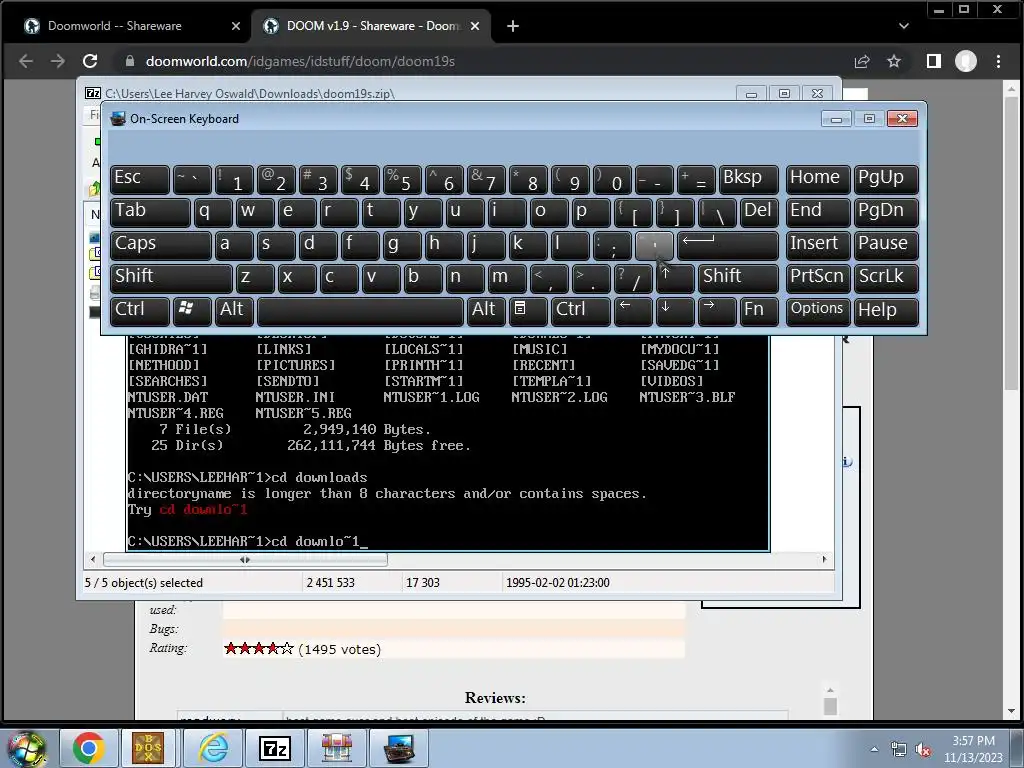View site information lock icon
Image resolution: width=1024 pixels, height=768 pixels.
point(130,61)
